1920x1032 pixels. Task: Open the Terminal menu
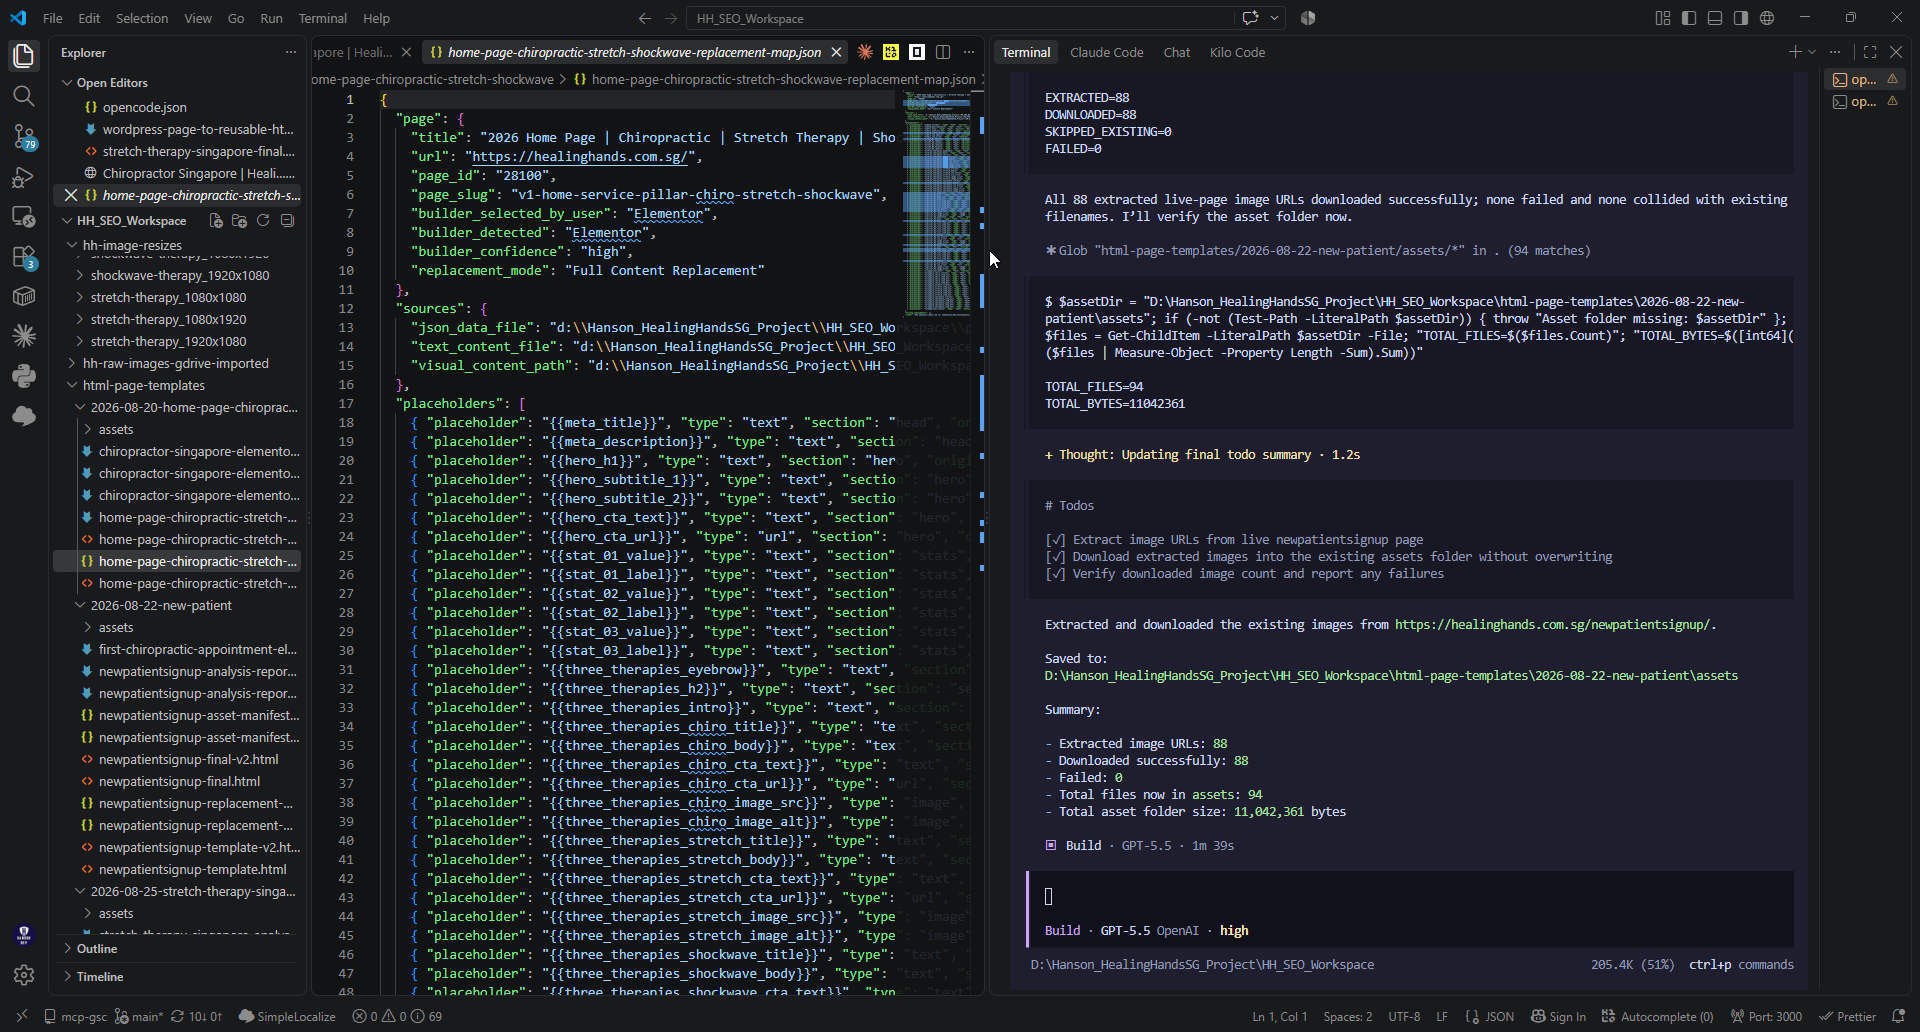[x=323, y=18]
